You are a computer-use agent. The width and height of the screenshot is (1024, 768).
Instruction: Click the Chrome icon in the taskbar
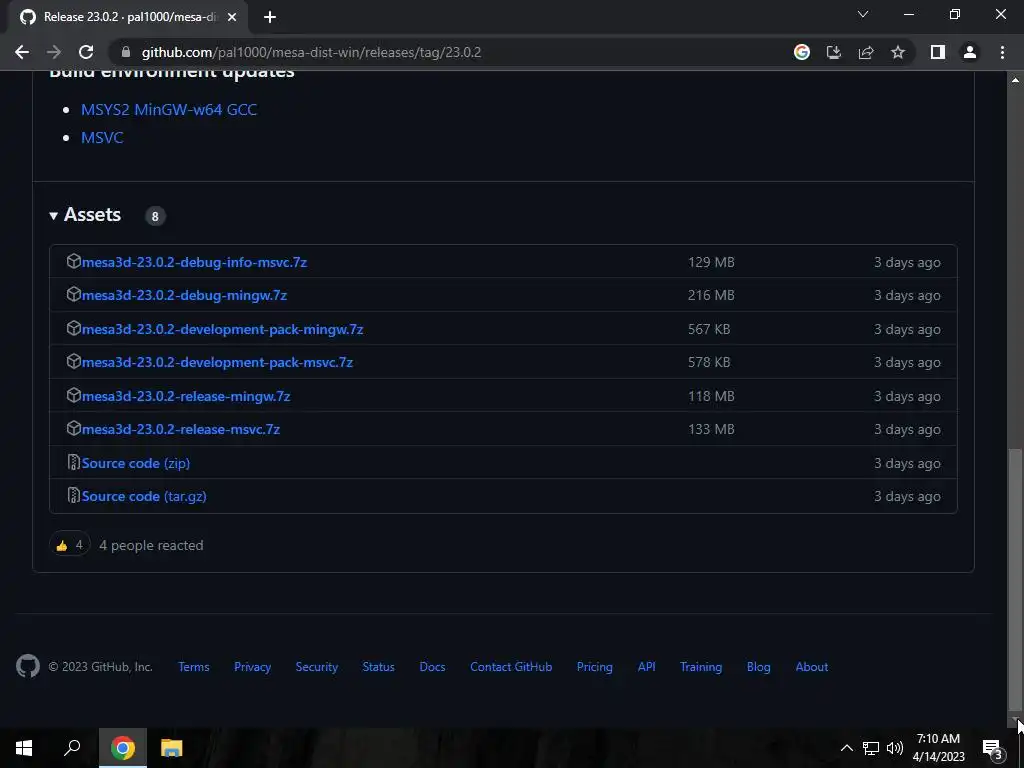123,748
